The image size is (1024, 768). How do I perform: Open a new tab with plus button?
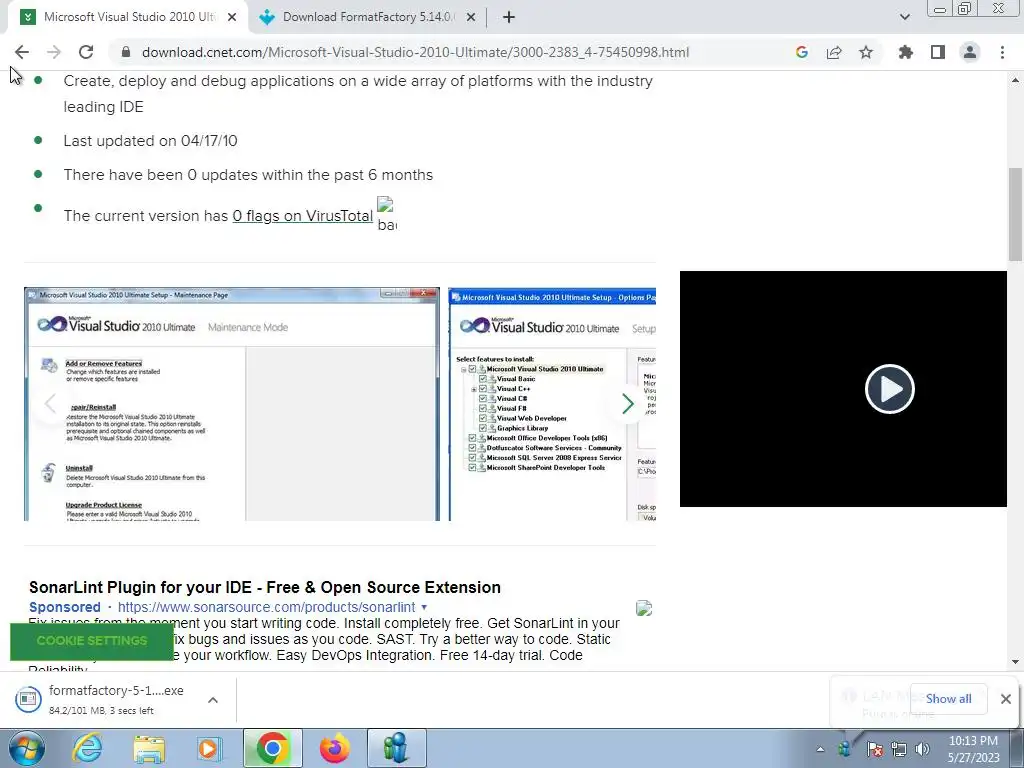click(509, 18)
